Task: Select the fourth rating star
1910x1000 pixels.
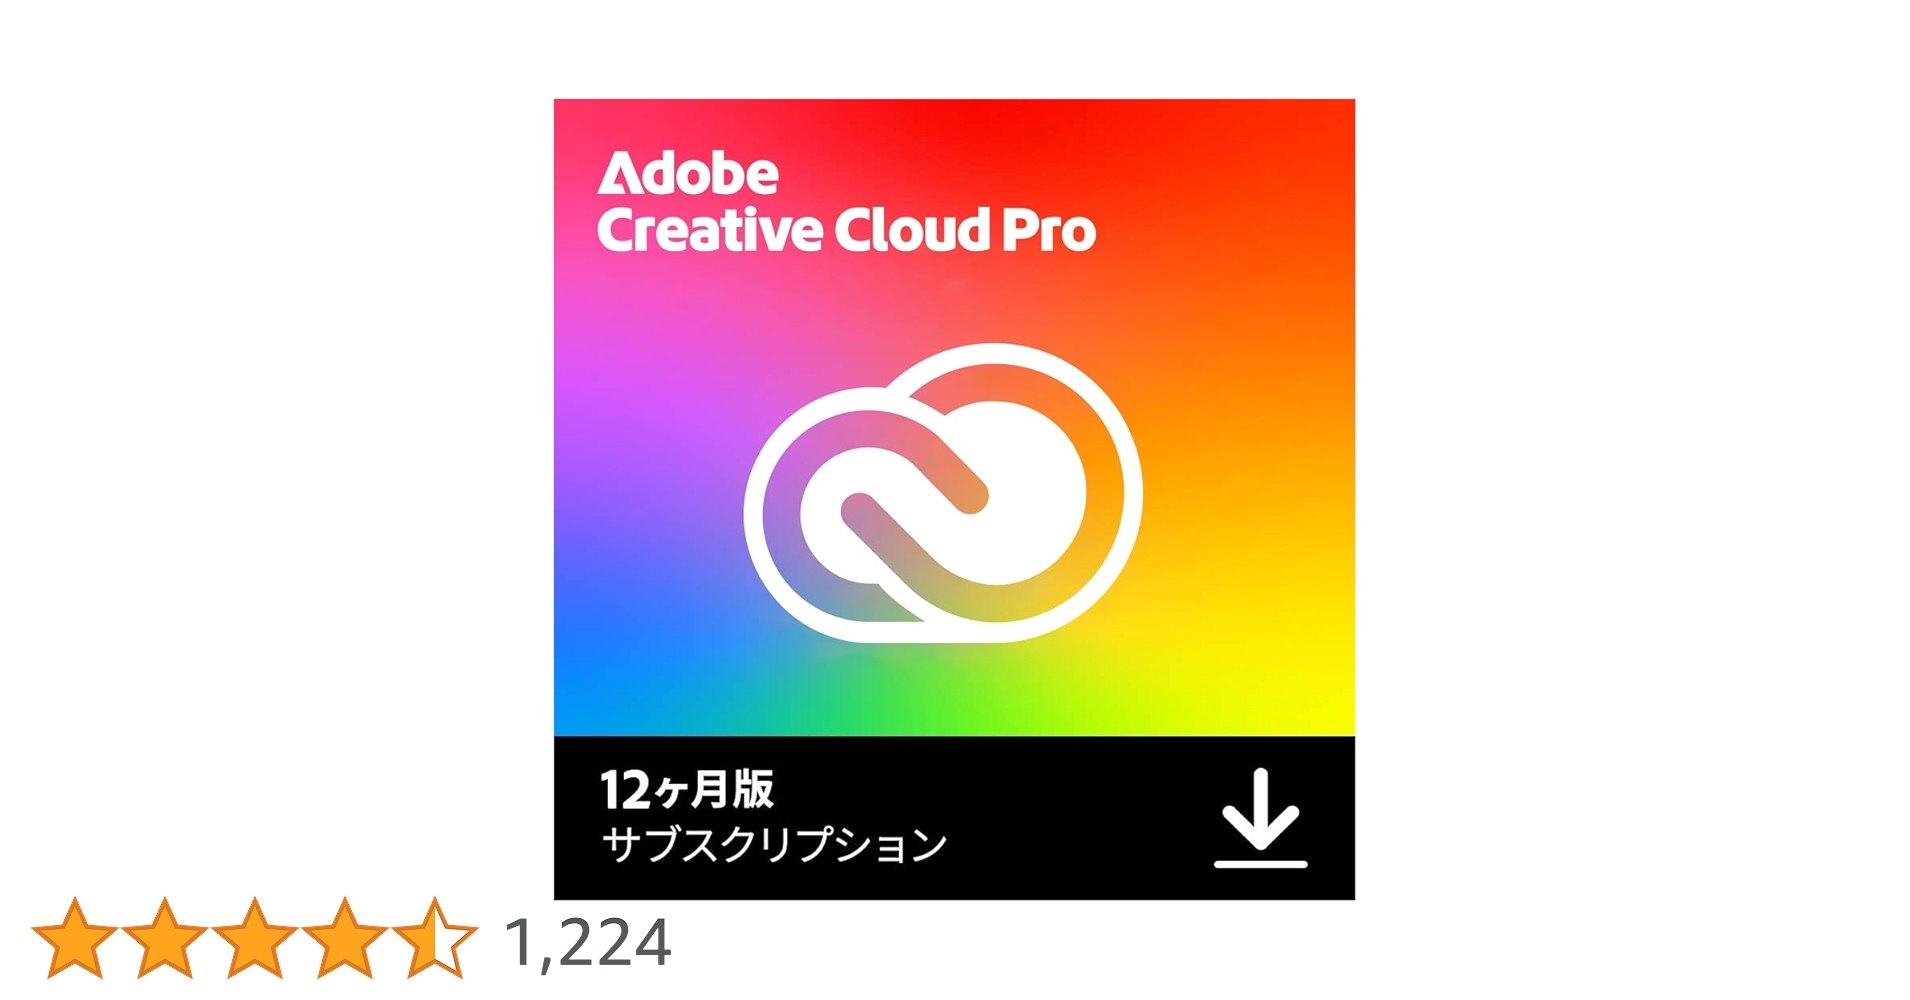Action: pyautogui.click(x=345, y=938)
